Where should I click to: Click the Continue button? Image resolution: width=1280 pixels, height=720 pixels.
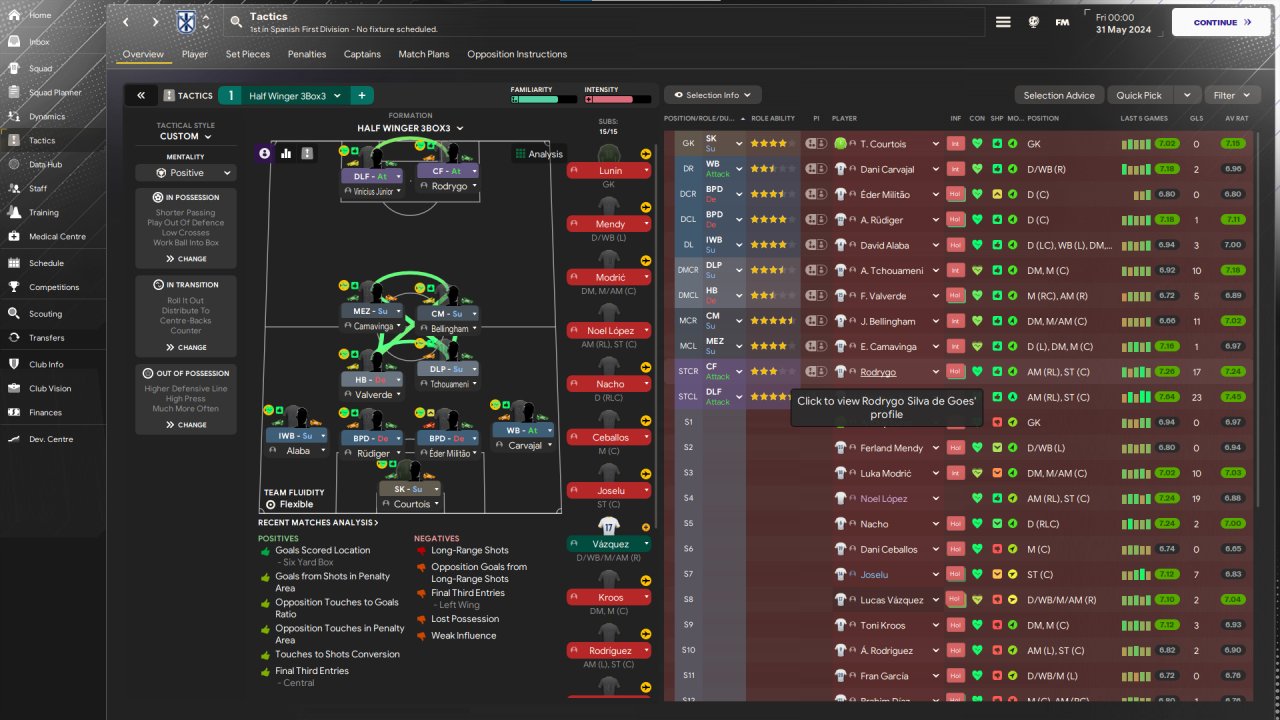pos(1221,22)
